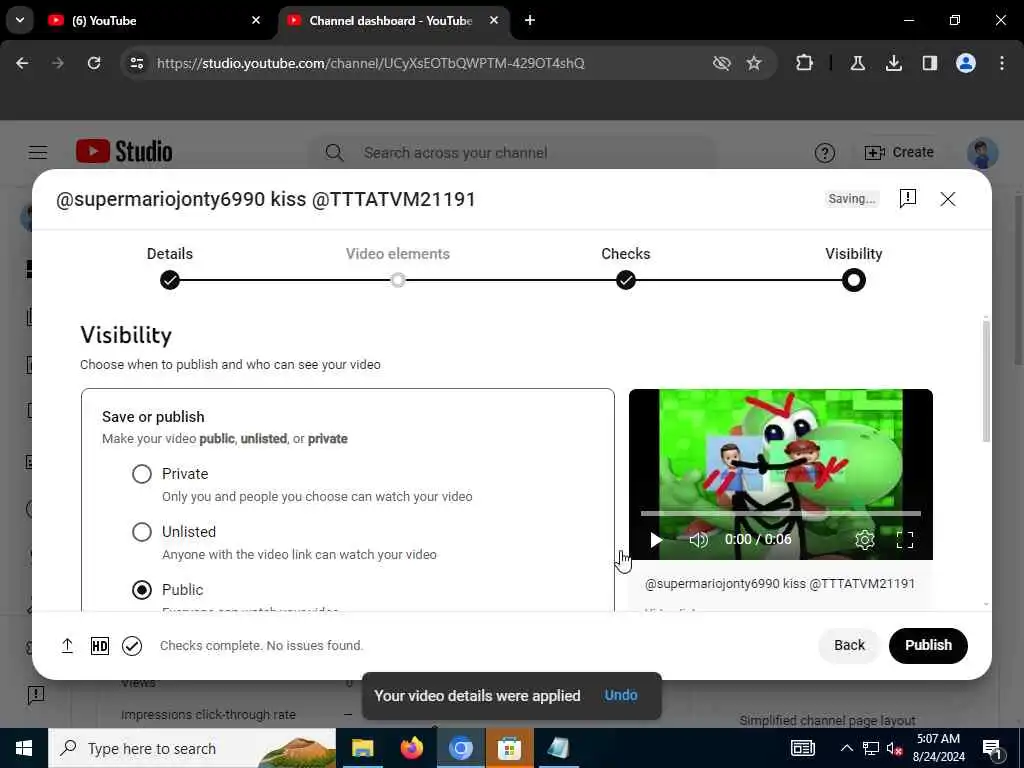This screenshot has height=768, width=1024.
Task: Open Microsoft Store from taskbar
Action: (x=509, y=748)
